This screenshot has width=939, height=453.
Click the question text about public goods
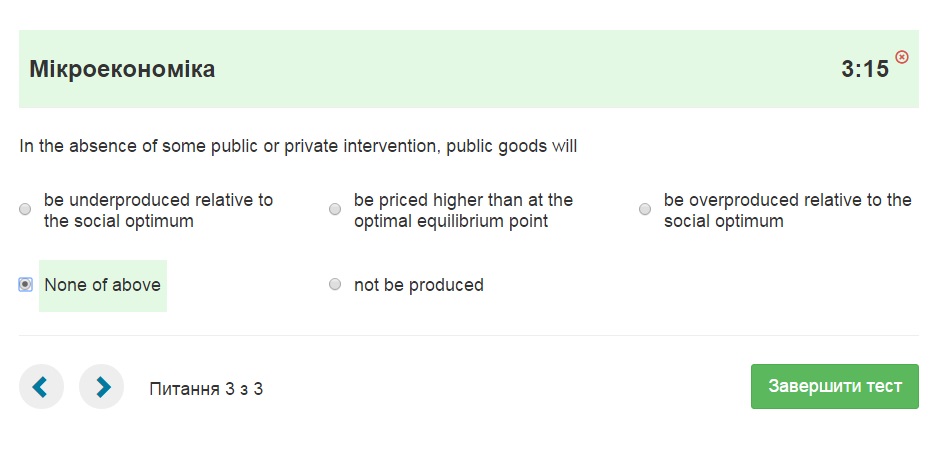tap(298, 146)
